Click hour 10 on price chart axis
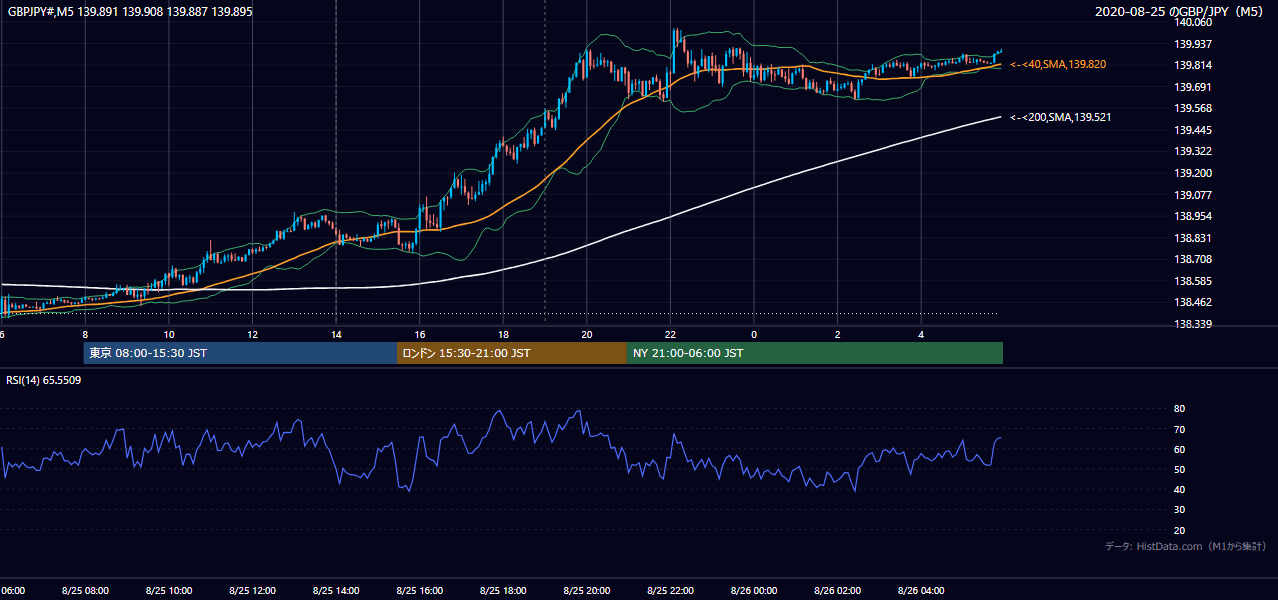 point(169,334)
